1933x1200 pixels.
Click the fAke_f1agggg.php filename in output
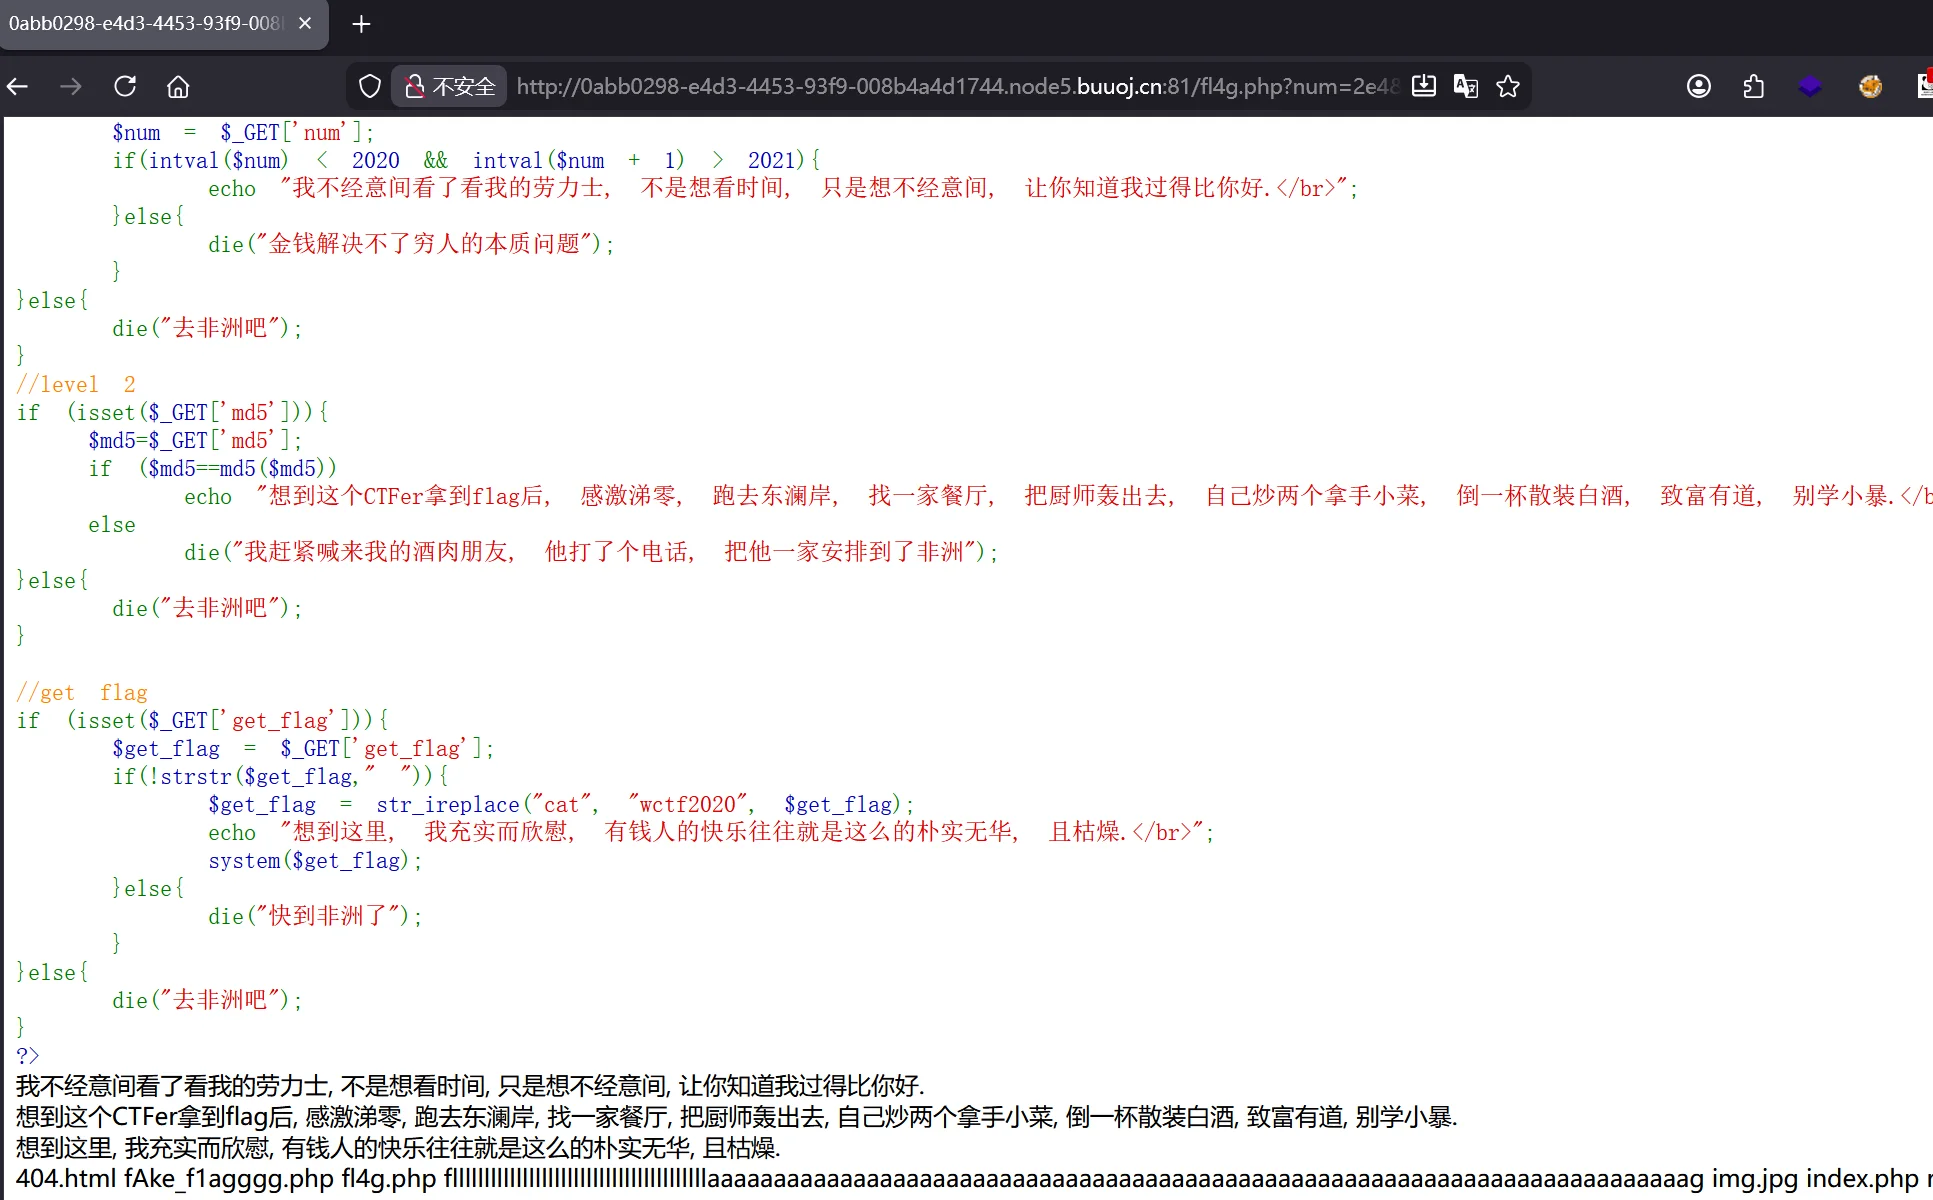228,1179
